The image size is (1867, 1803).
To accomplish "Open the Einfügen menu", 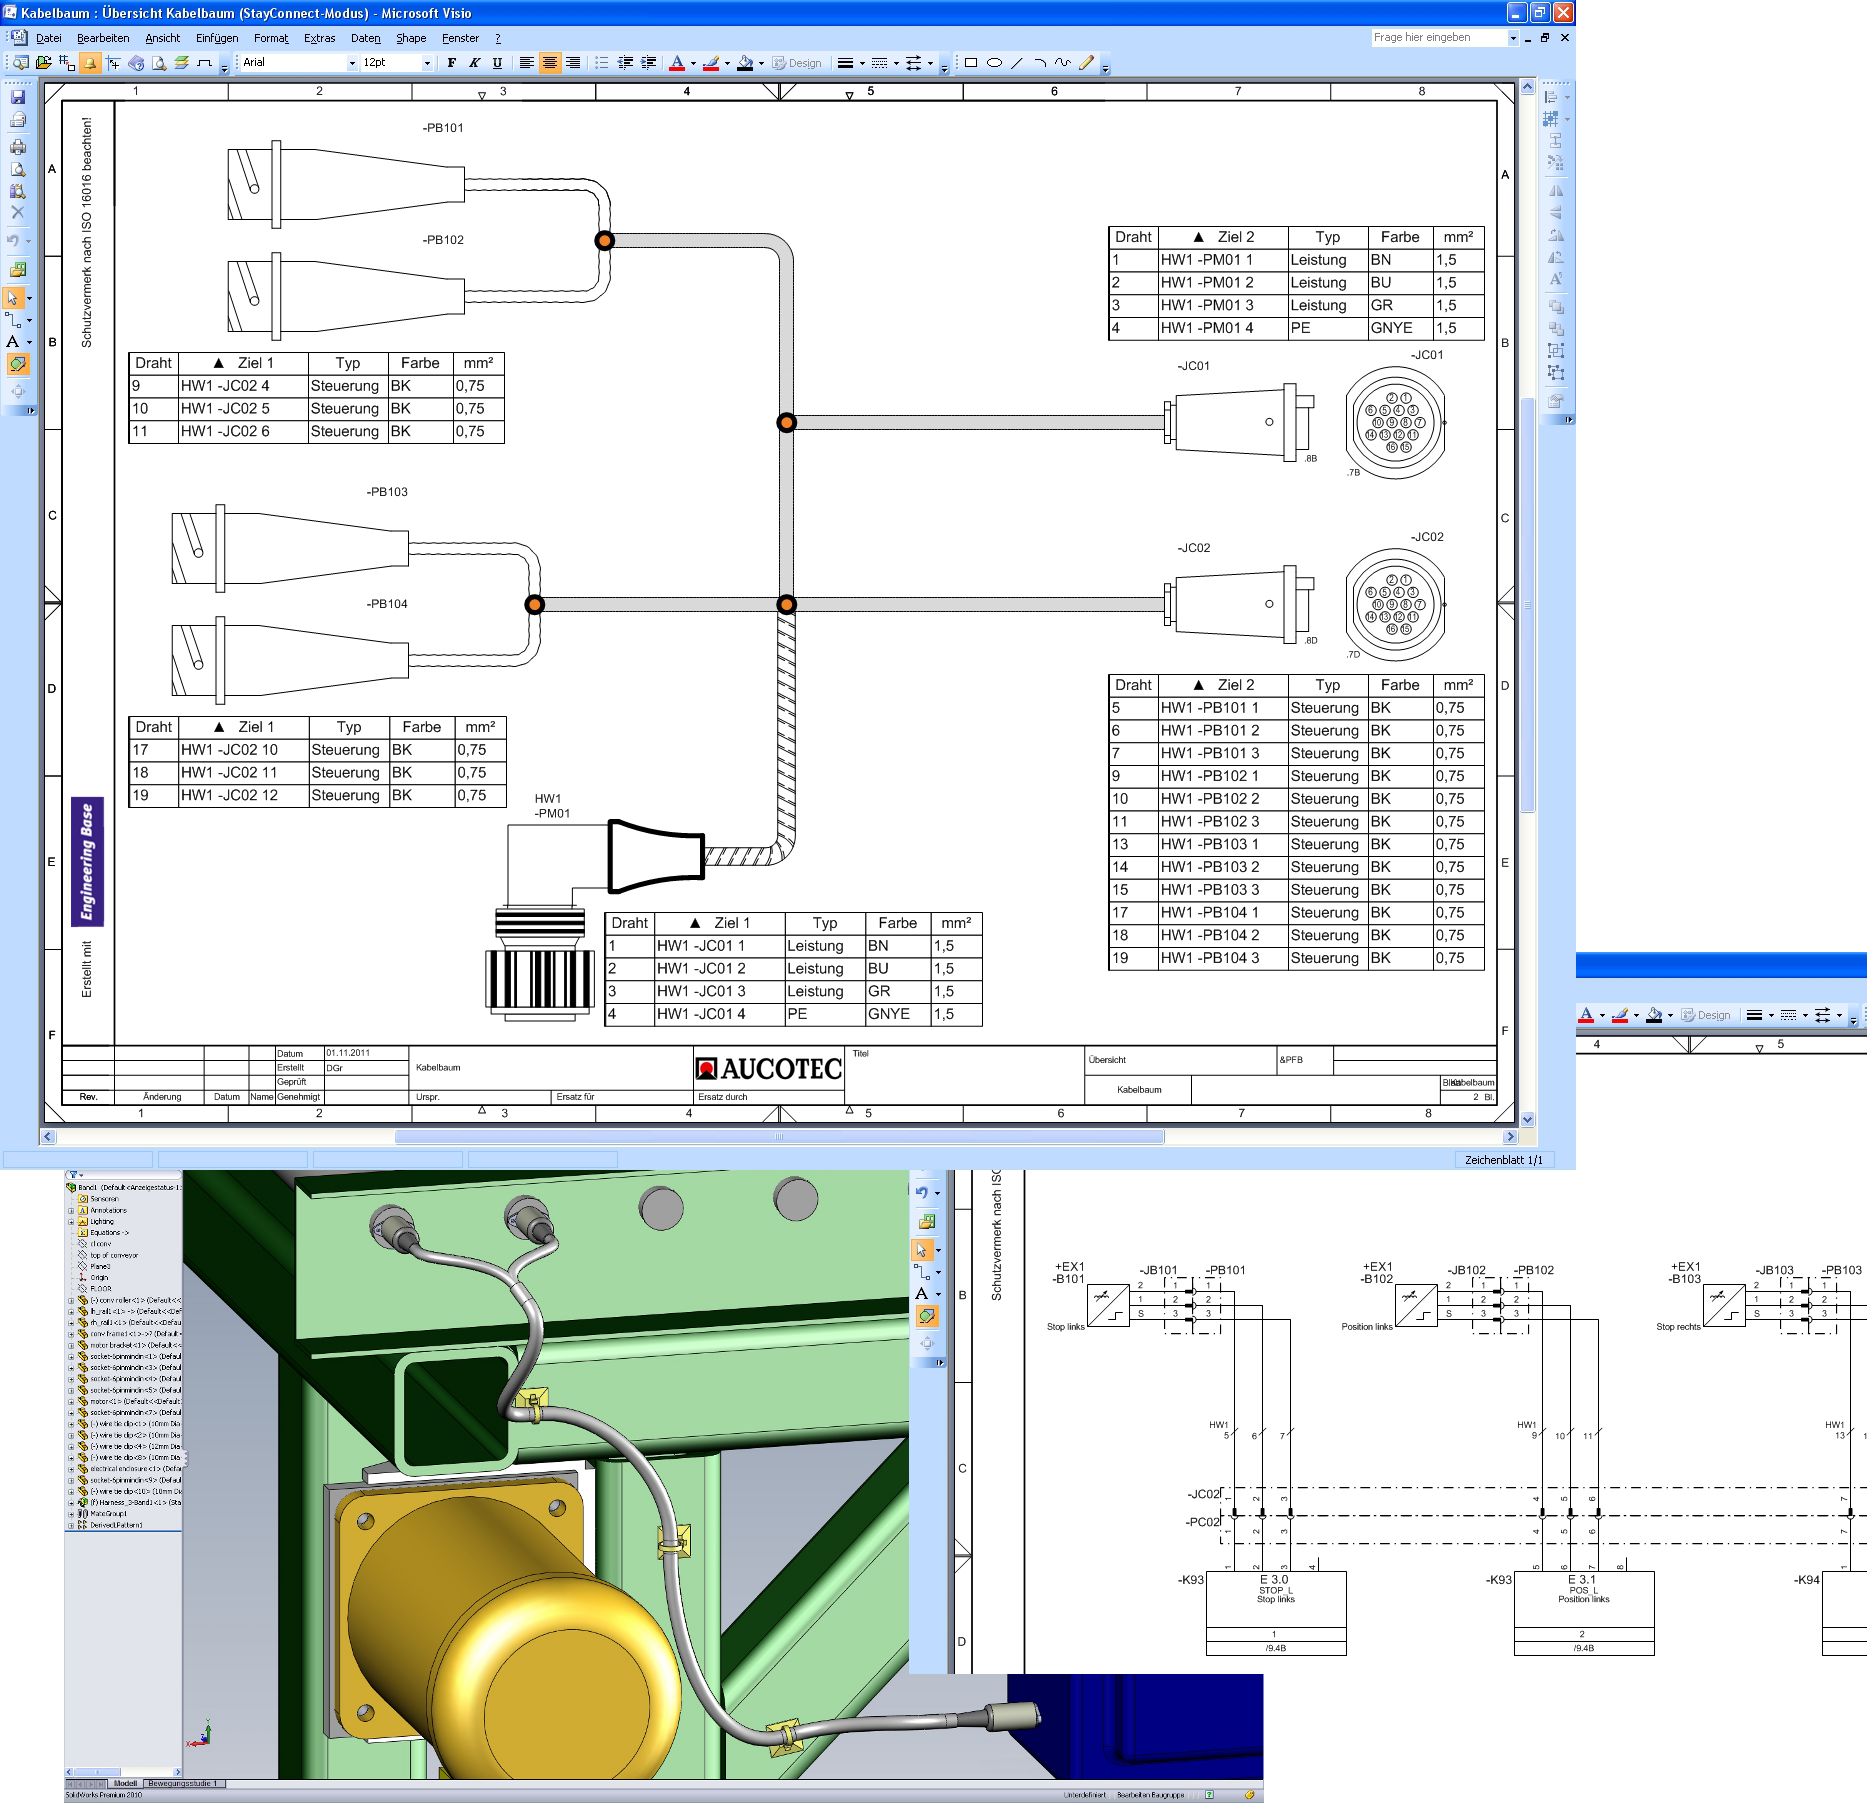I will (217, 38).
